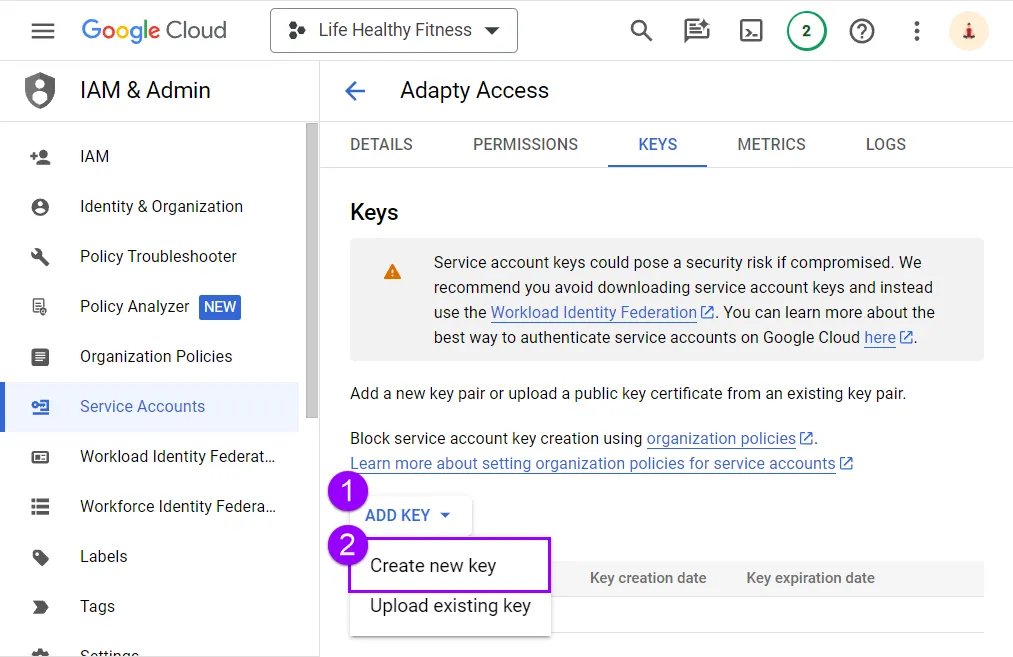Image resolution: width=1013 pixels, height=657 pixels.
Task: Click the Google Cloud logo
Action: [x=153, y=31]
